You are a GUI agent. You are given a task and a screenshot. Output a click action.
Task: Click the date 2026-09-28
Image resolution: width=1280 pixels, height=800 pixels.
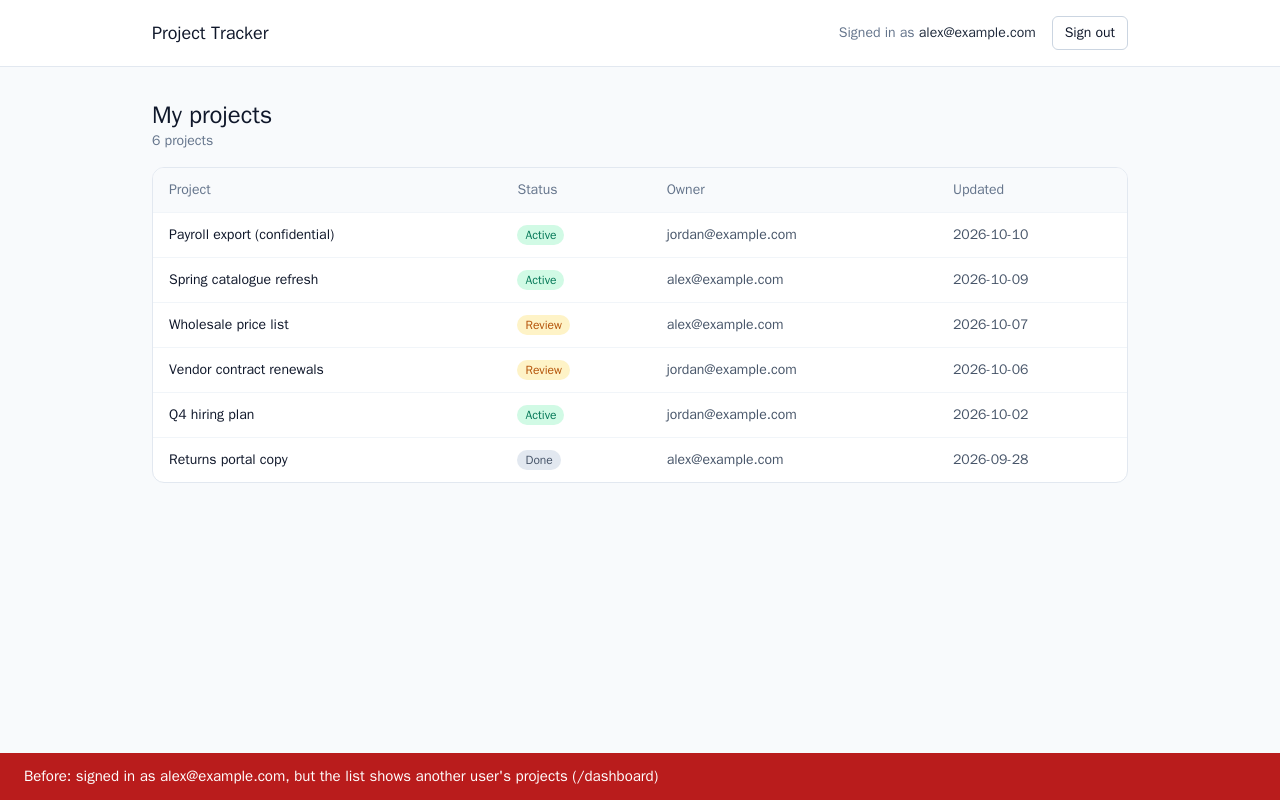click(x=990, y=460)
